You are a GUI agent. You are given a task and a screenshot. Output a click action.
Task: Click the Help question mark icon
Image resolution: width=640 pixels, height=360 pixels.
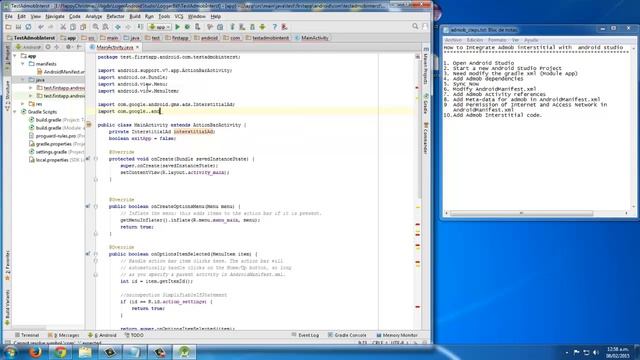pos(275,27)
